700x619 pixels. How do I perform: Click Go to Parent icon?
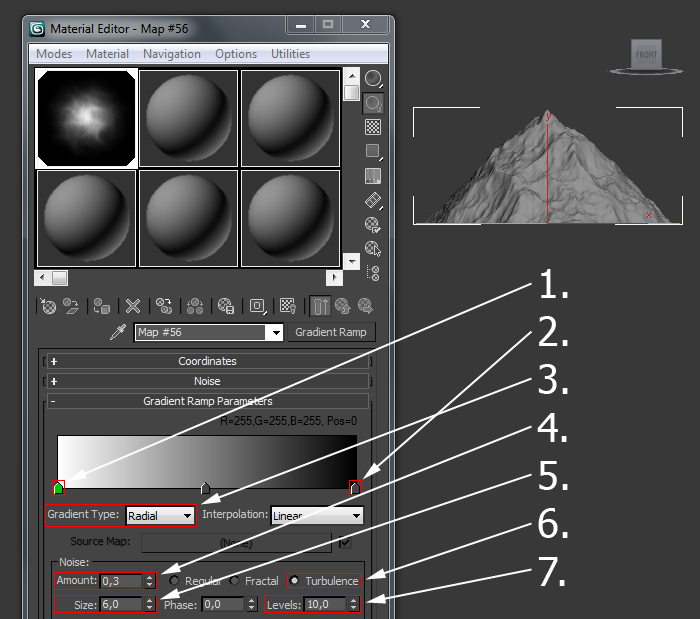[342, 307]
